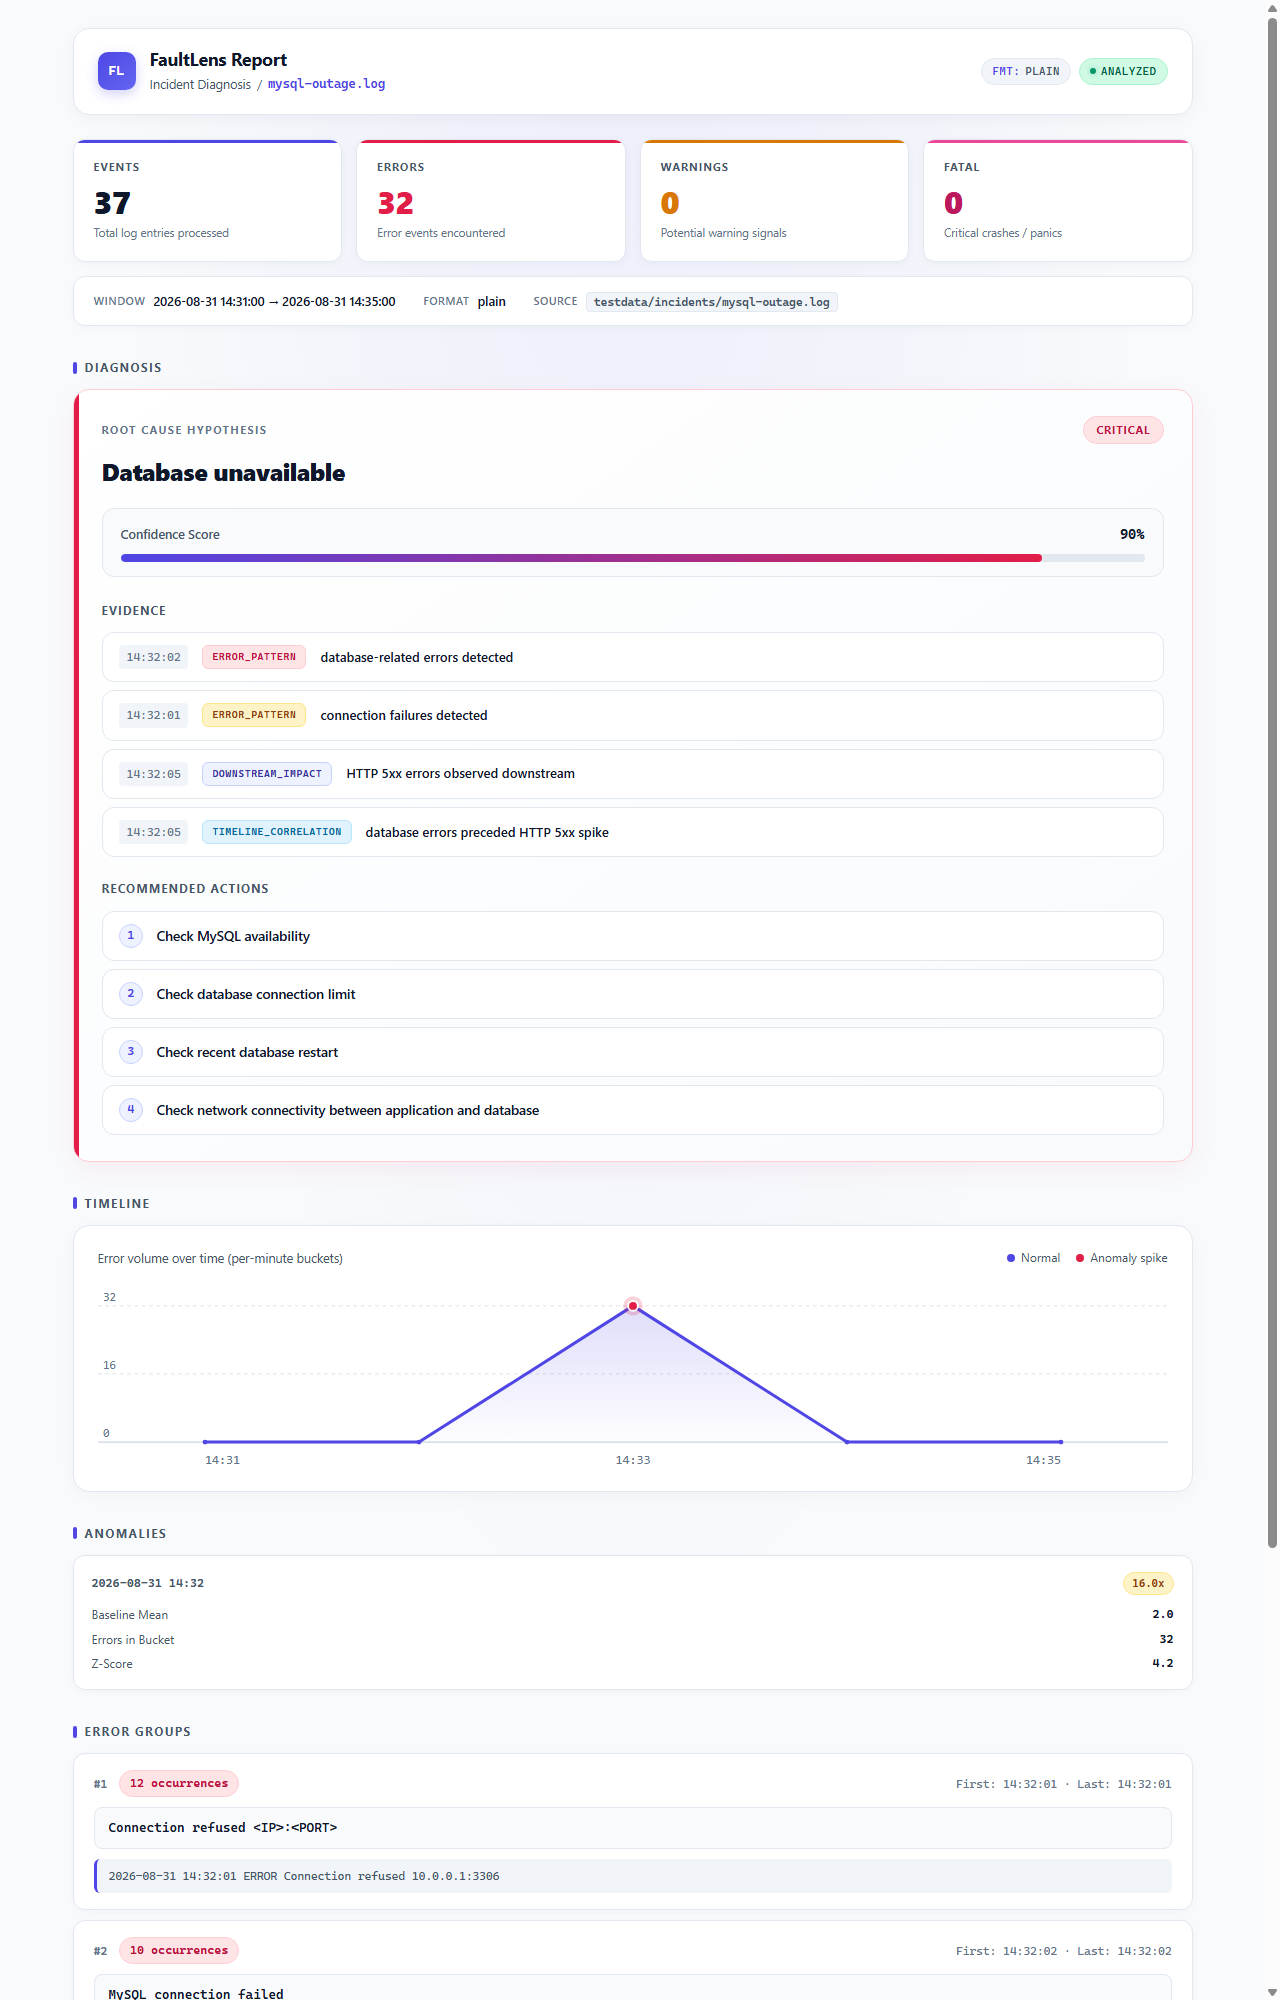Click the 12 occurrences badge
The width and height of the screenshot is (1280, 2000).
click(179, 1783)
